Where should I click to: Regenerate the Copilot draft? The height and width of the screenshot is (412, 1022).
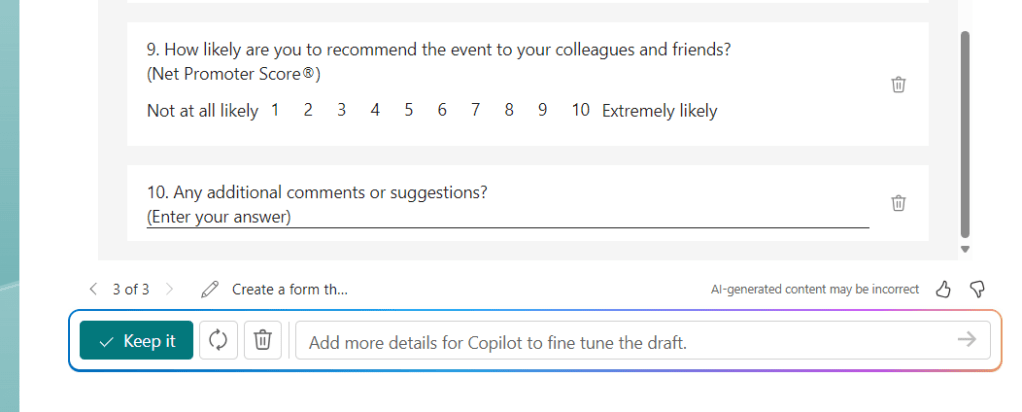[x=218, y=341]
